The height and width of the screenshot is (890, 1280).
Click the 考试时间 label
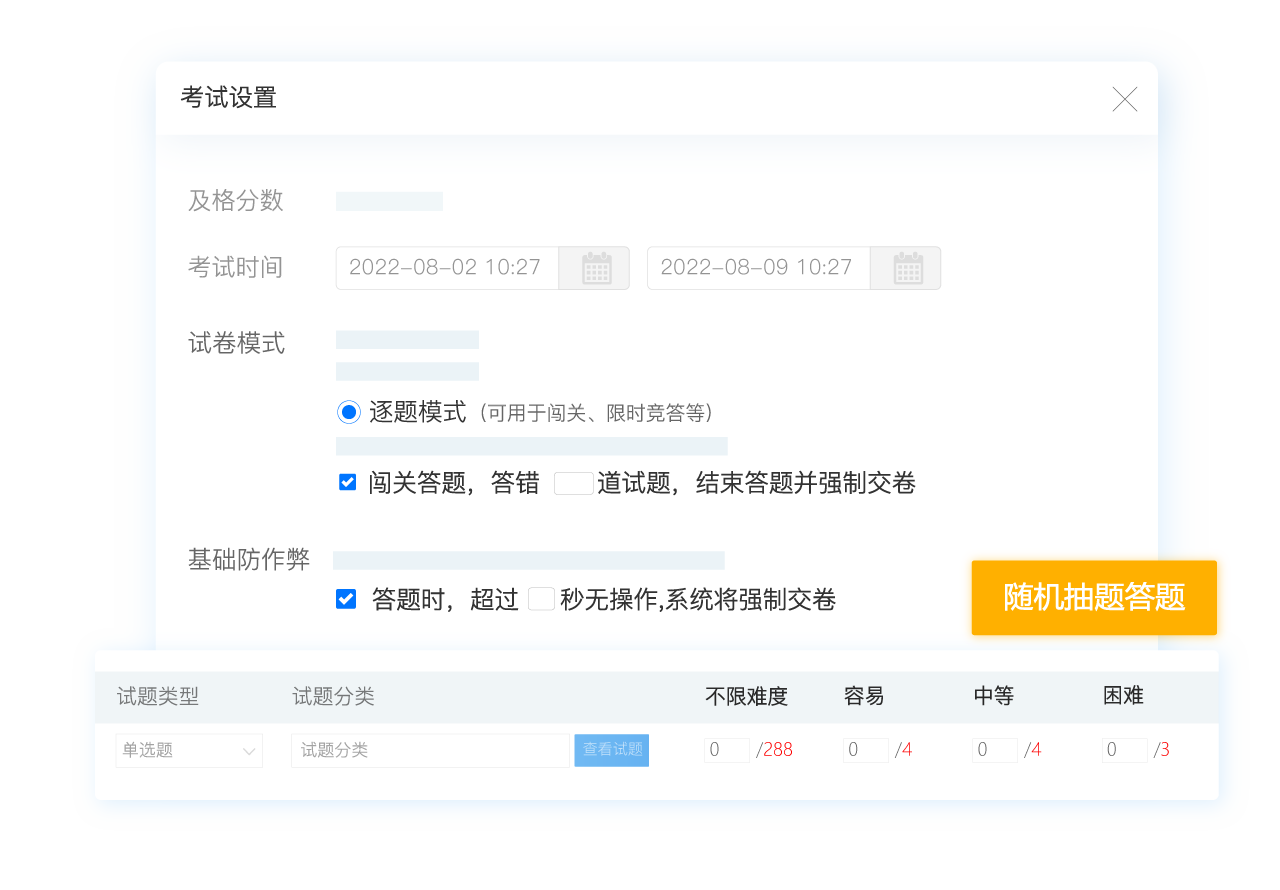click(x=236, y=267)
